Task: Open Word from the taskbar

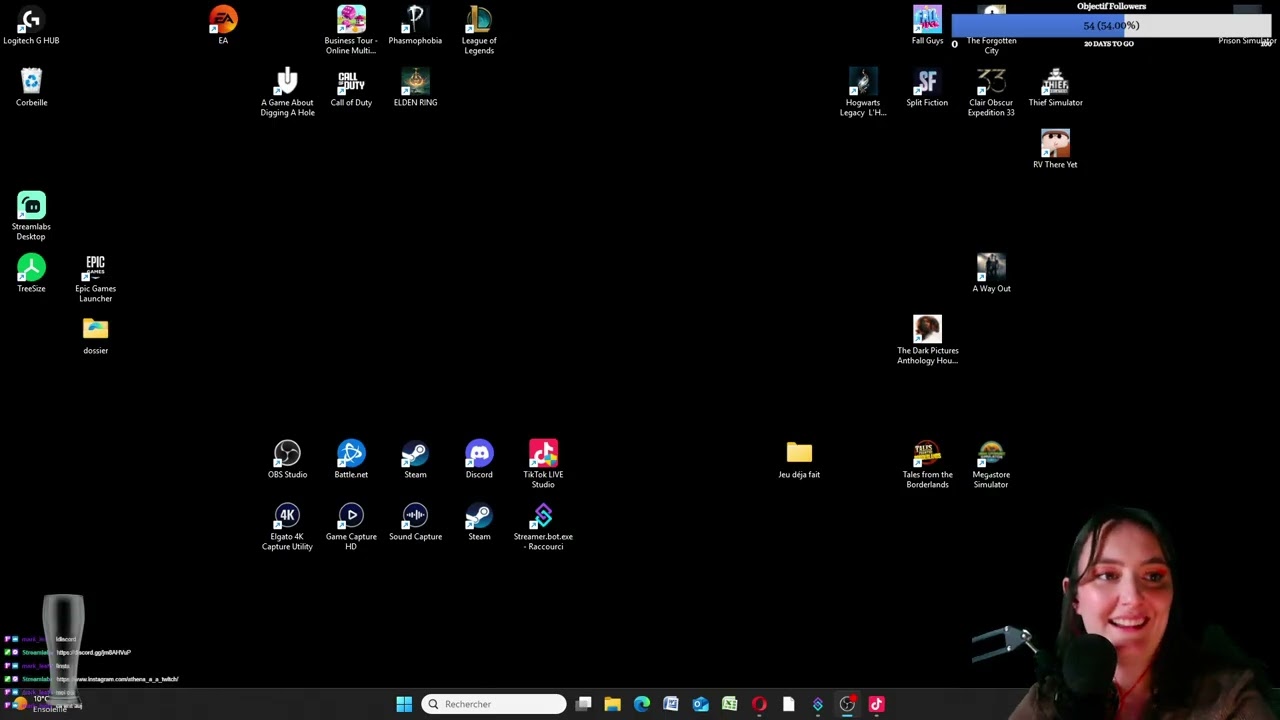Action: click(x=671, y=704)
